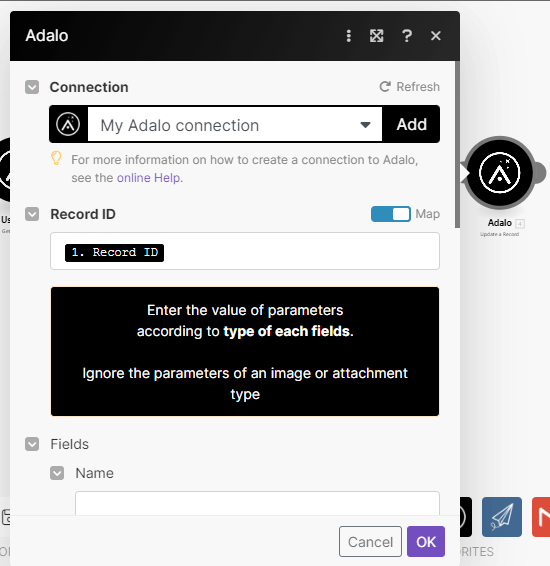Select the Adalo Update a Record module

coord(499,173)
